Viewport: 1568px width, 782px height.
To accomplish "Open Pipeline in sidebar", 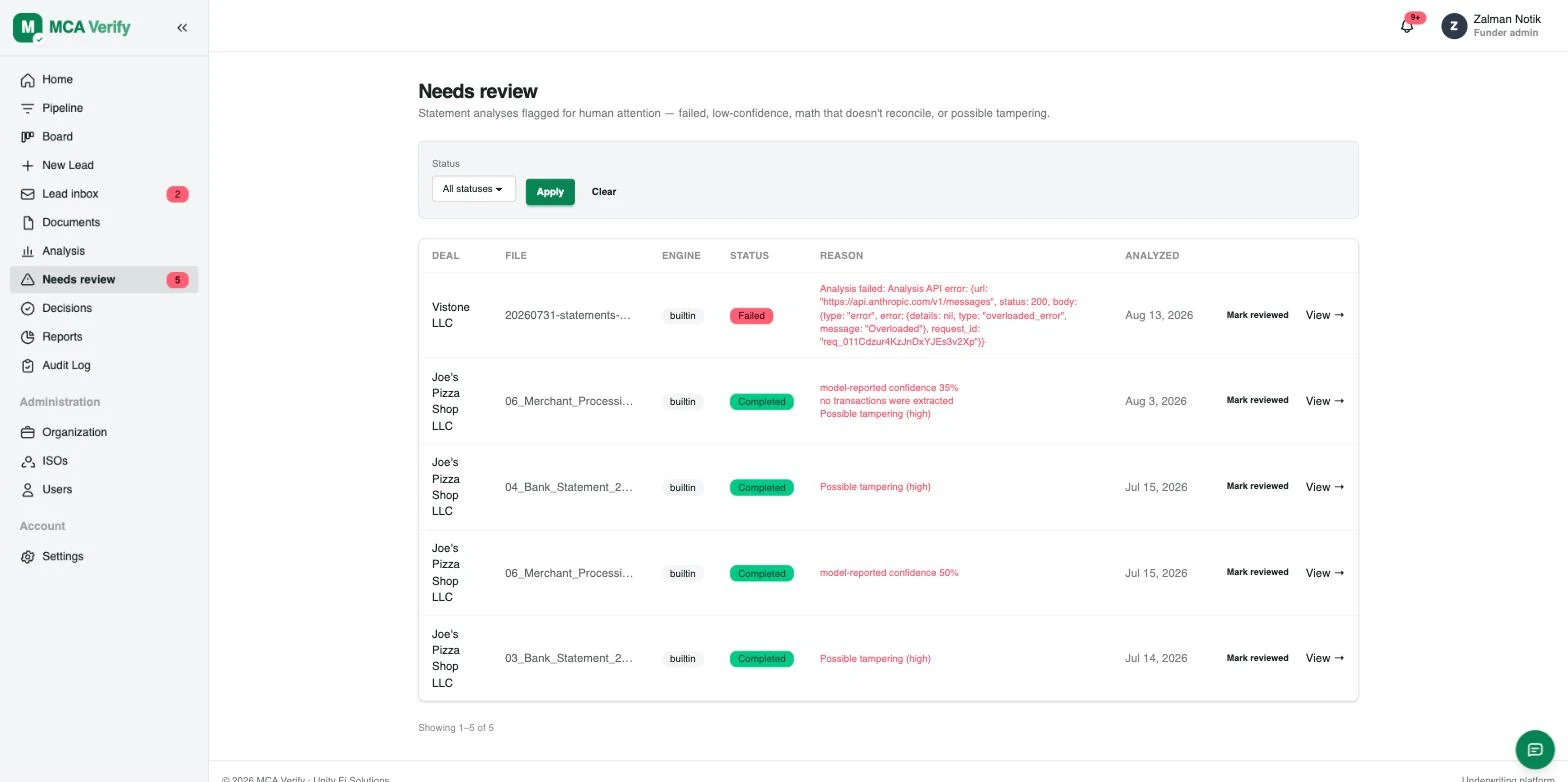I will point(104,108).
